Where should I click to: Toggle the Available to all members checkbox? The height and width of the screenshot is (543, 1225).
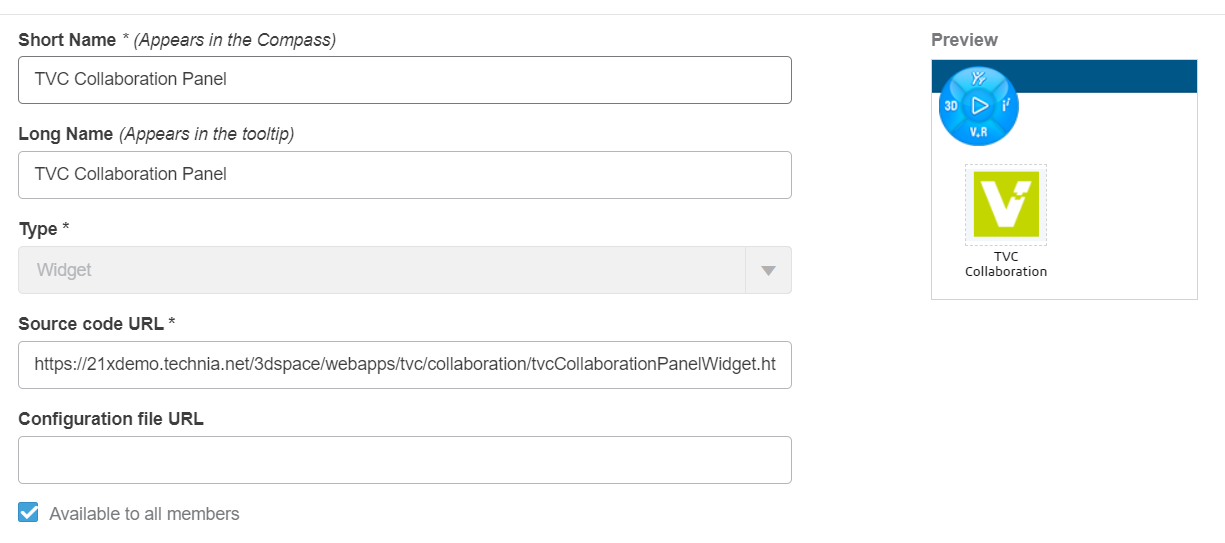[x=29, y=513]
